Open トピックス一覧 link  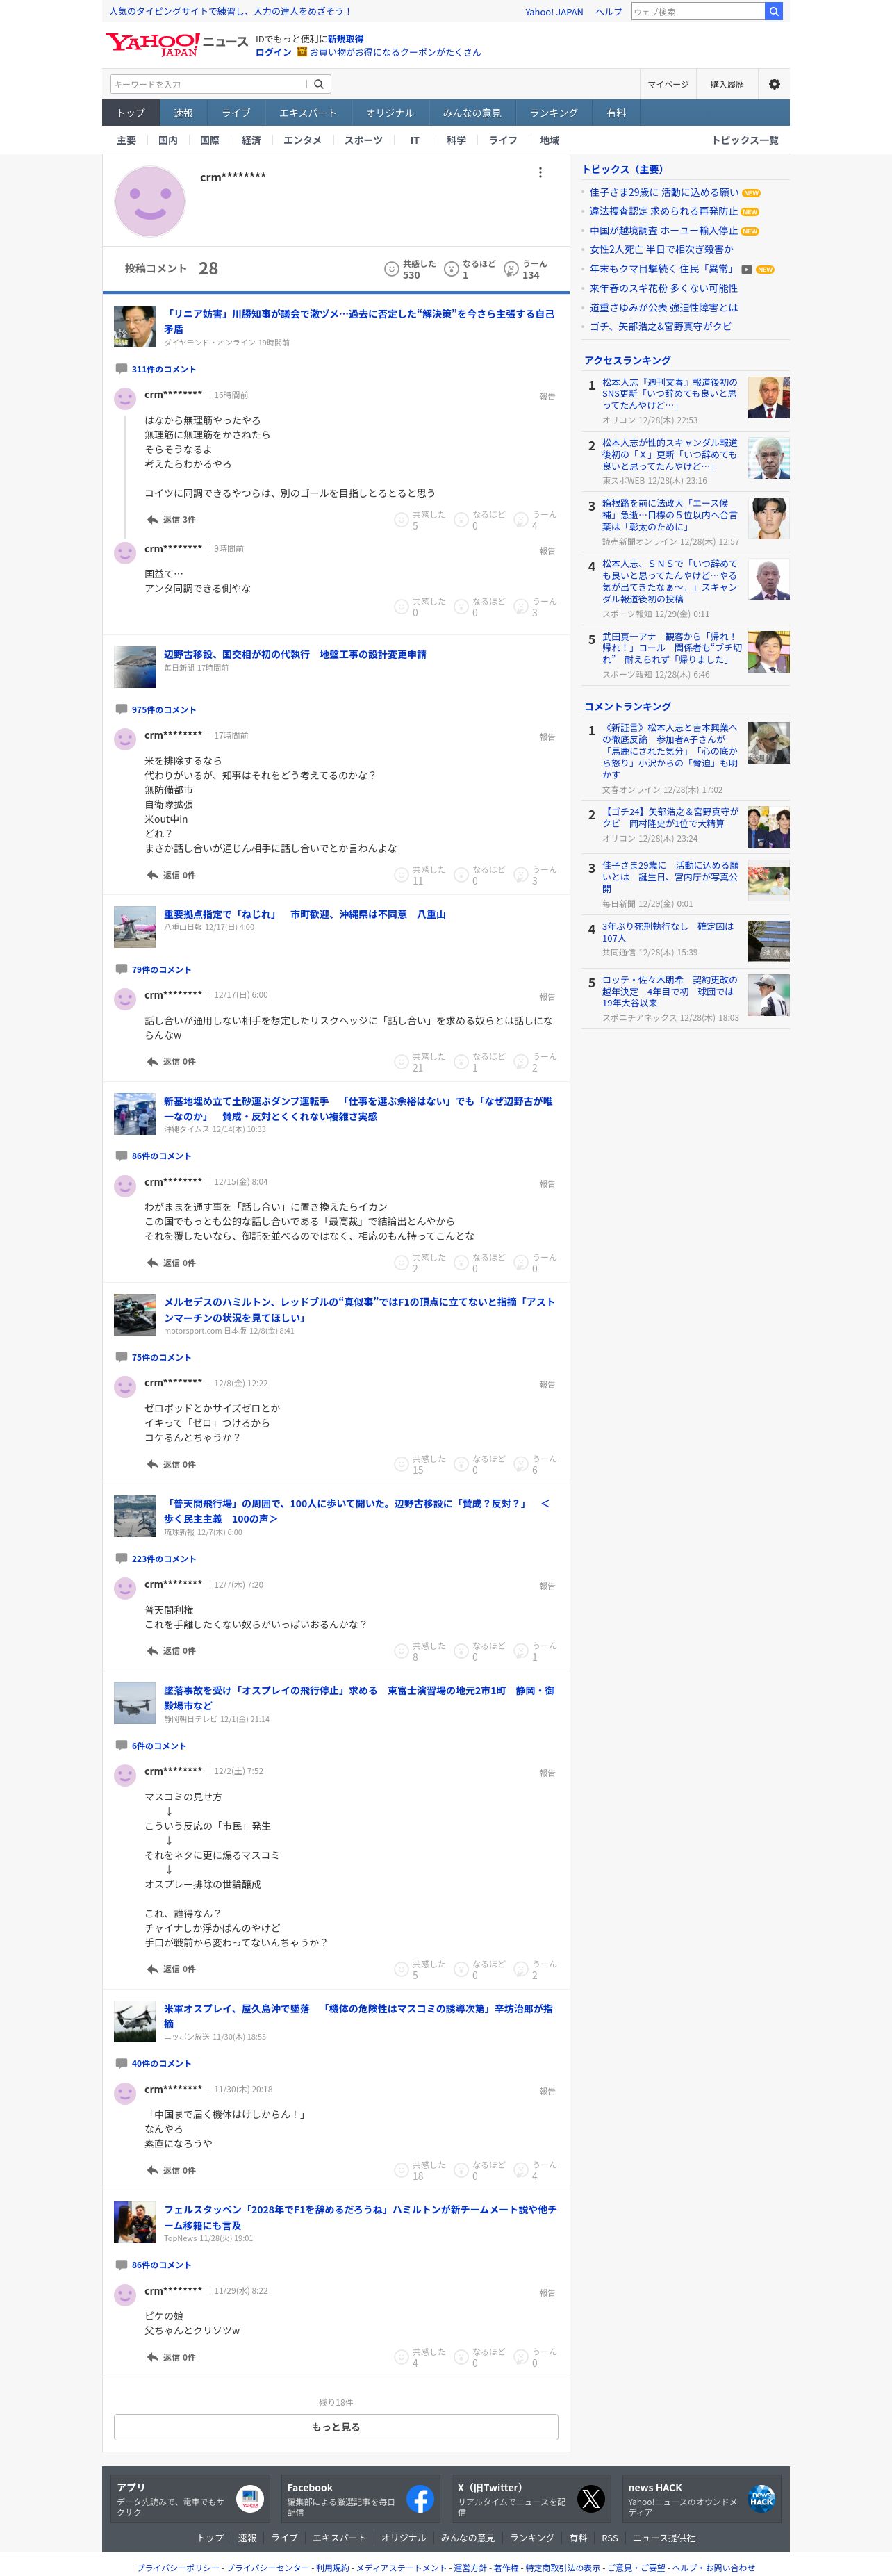[x=745, y=140]
